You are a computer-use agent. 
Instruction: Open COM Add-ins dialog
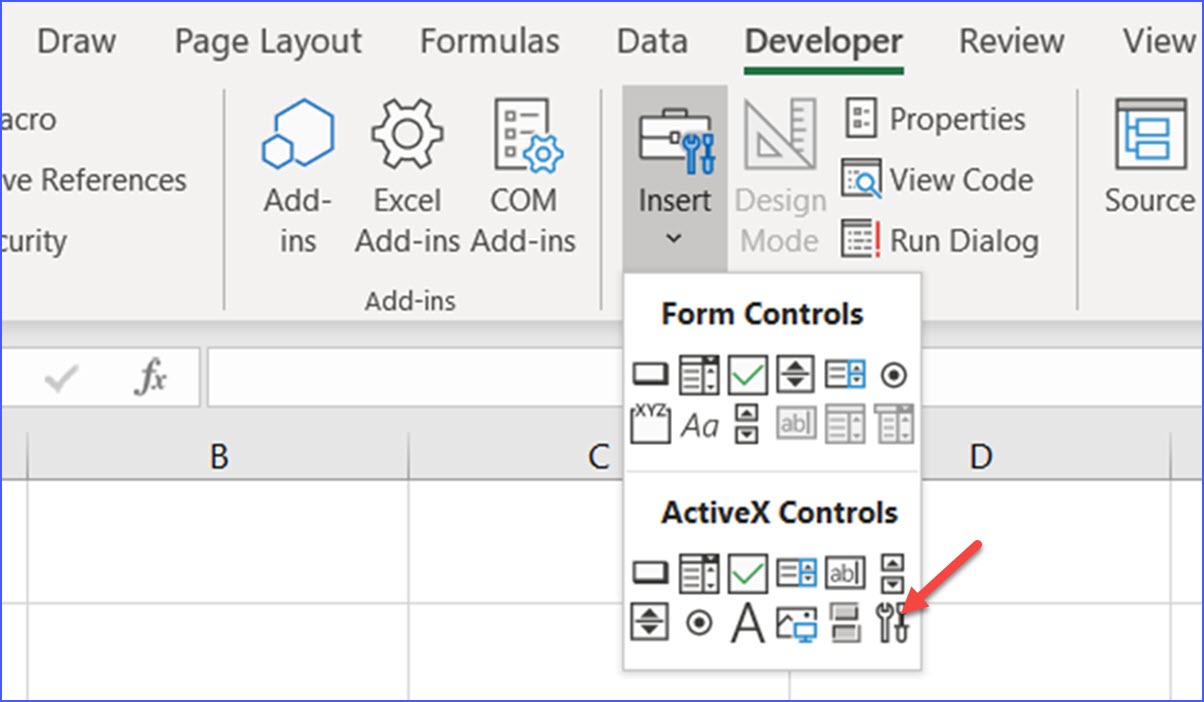pyautogui.click(x=523, y=178)
